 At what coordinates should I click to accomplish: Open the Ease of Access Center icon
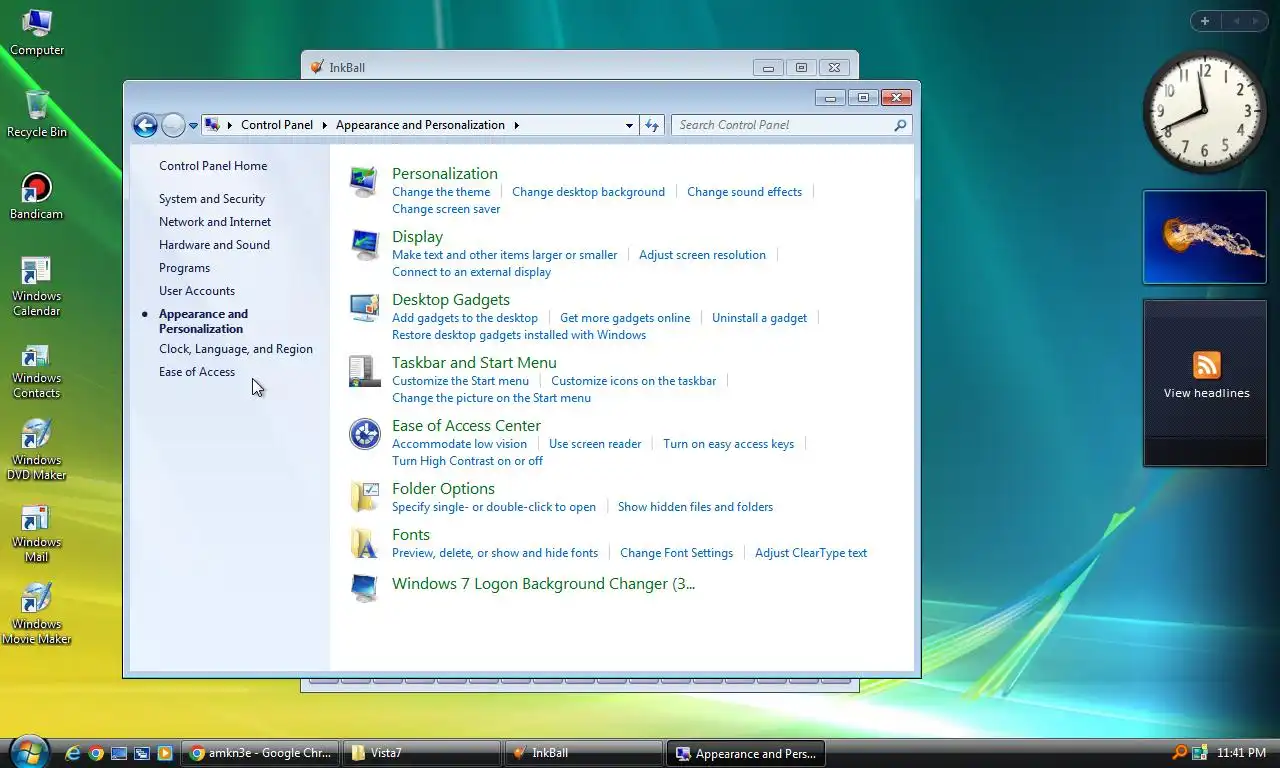coord(364,433)
